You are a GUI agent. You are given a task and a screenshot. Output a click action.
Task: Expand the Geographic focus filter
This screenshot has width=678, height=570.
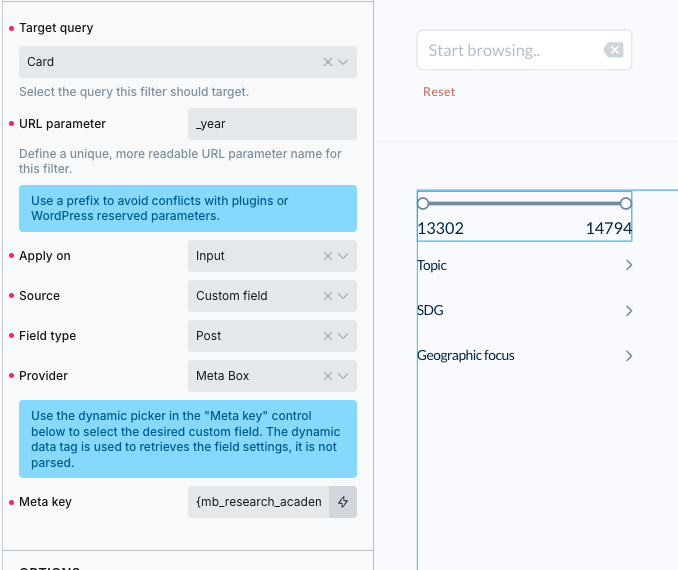(x=628, y=356)
